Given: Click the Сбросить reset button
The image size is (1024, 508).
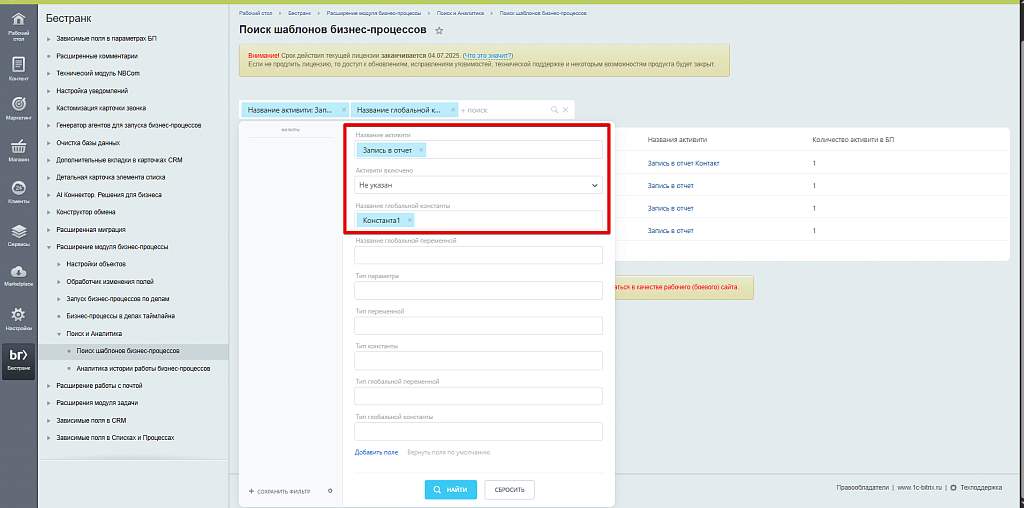Looking at the screenshot, I should point(509,489).
